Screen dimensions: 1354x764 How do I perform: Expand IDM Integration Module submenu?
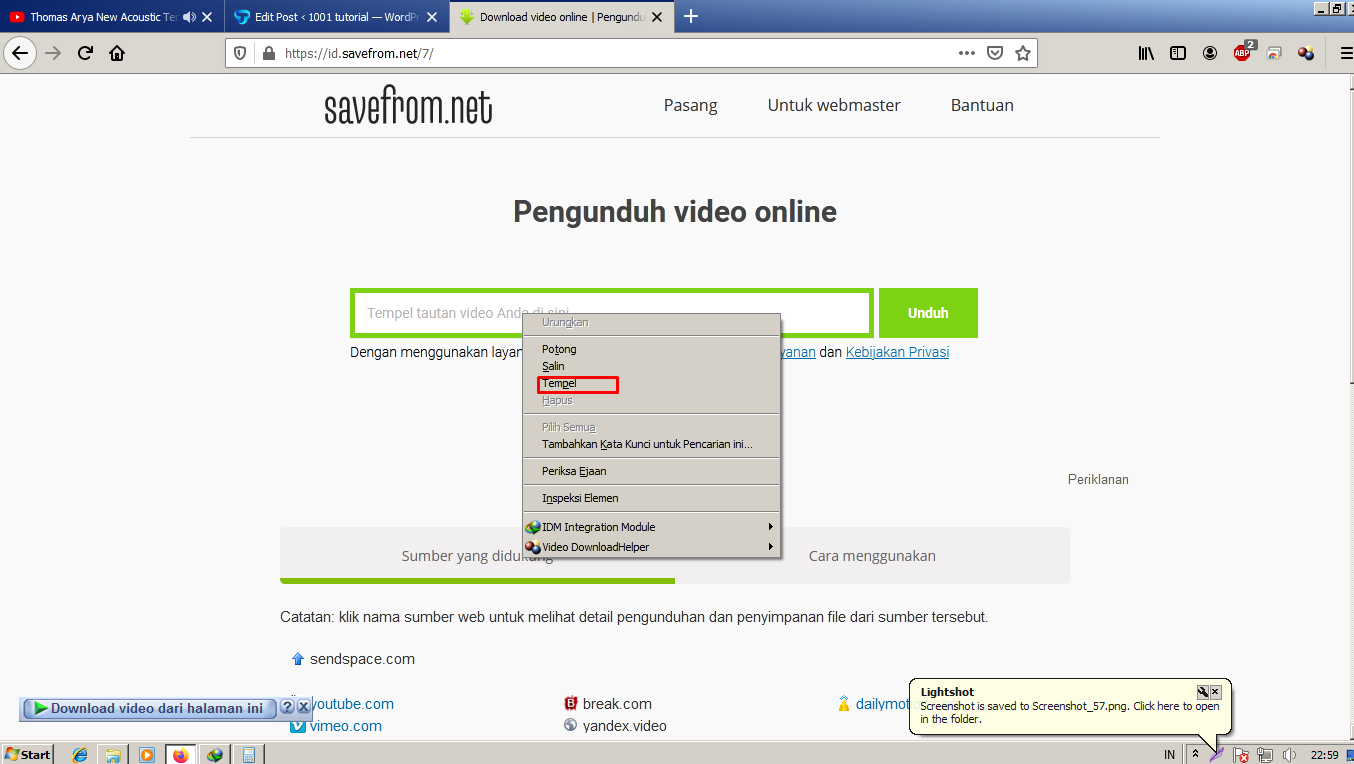click(x=651, y=527)
